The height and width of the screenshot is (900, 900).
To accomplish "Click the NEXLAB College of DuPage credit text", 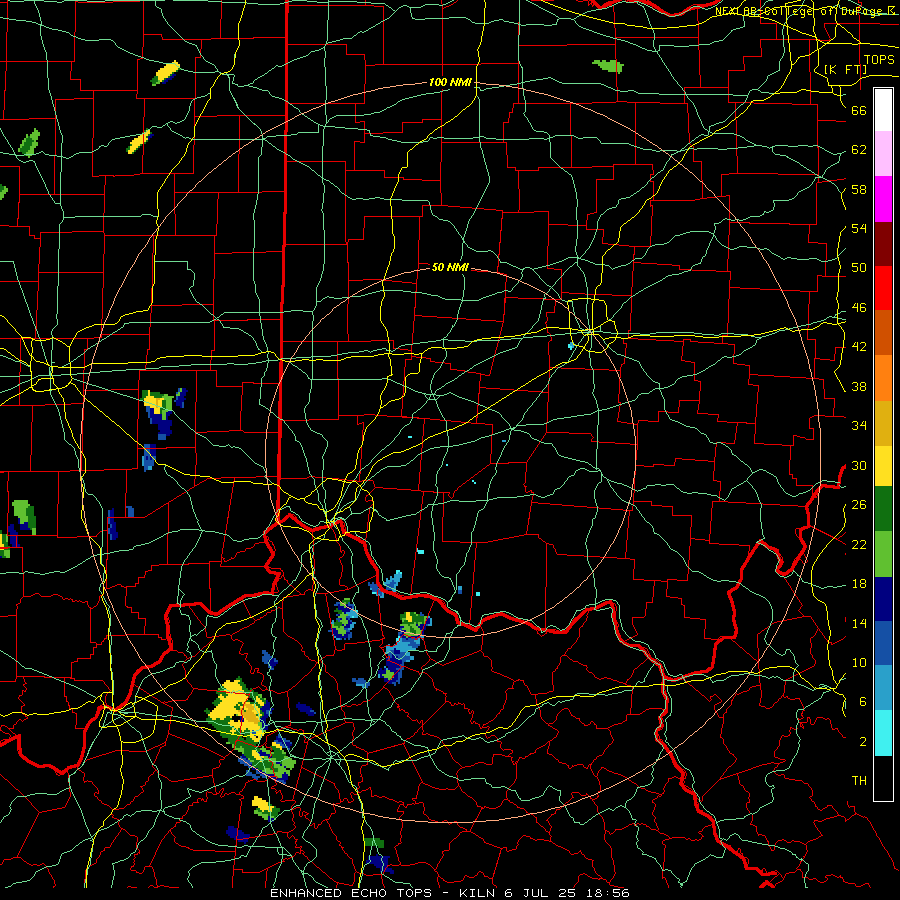I will 804,11.
